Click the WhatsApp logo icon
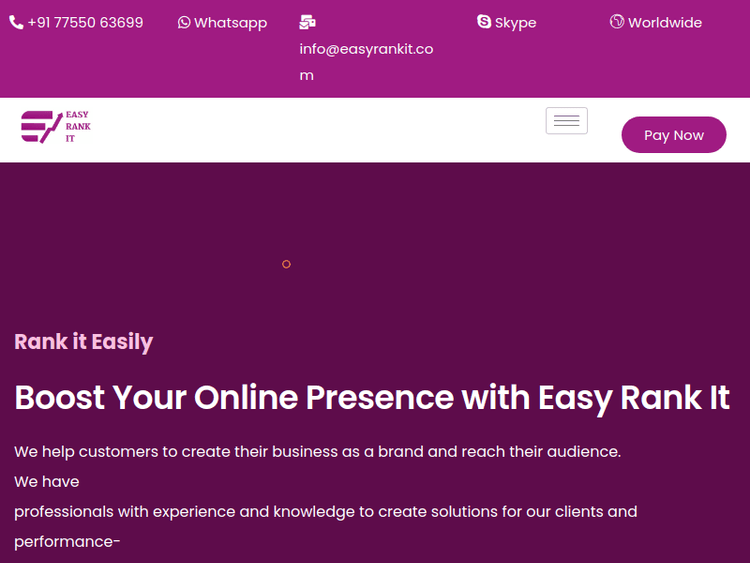This screenshot has width=750, height=563. 184,22
